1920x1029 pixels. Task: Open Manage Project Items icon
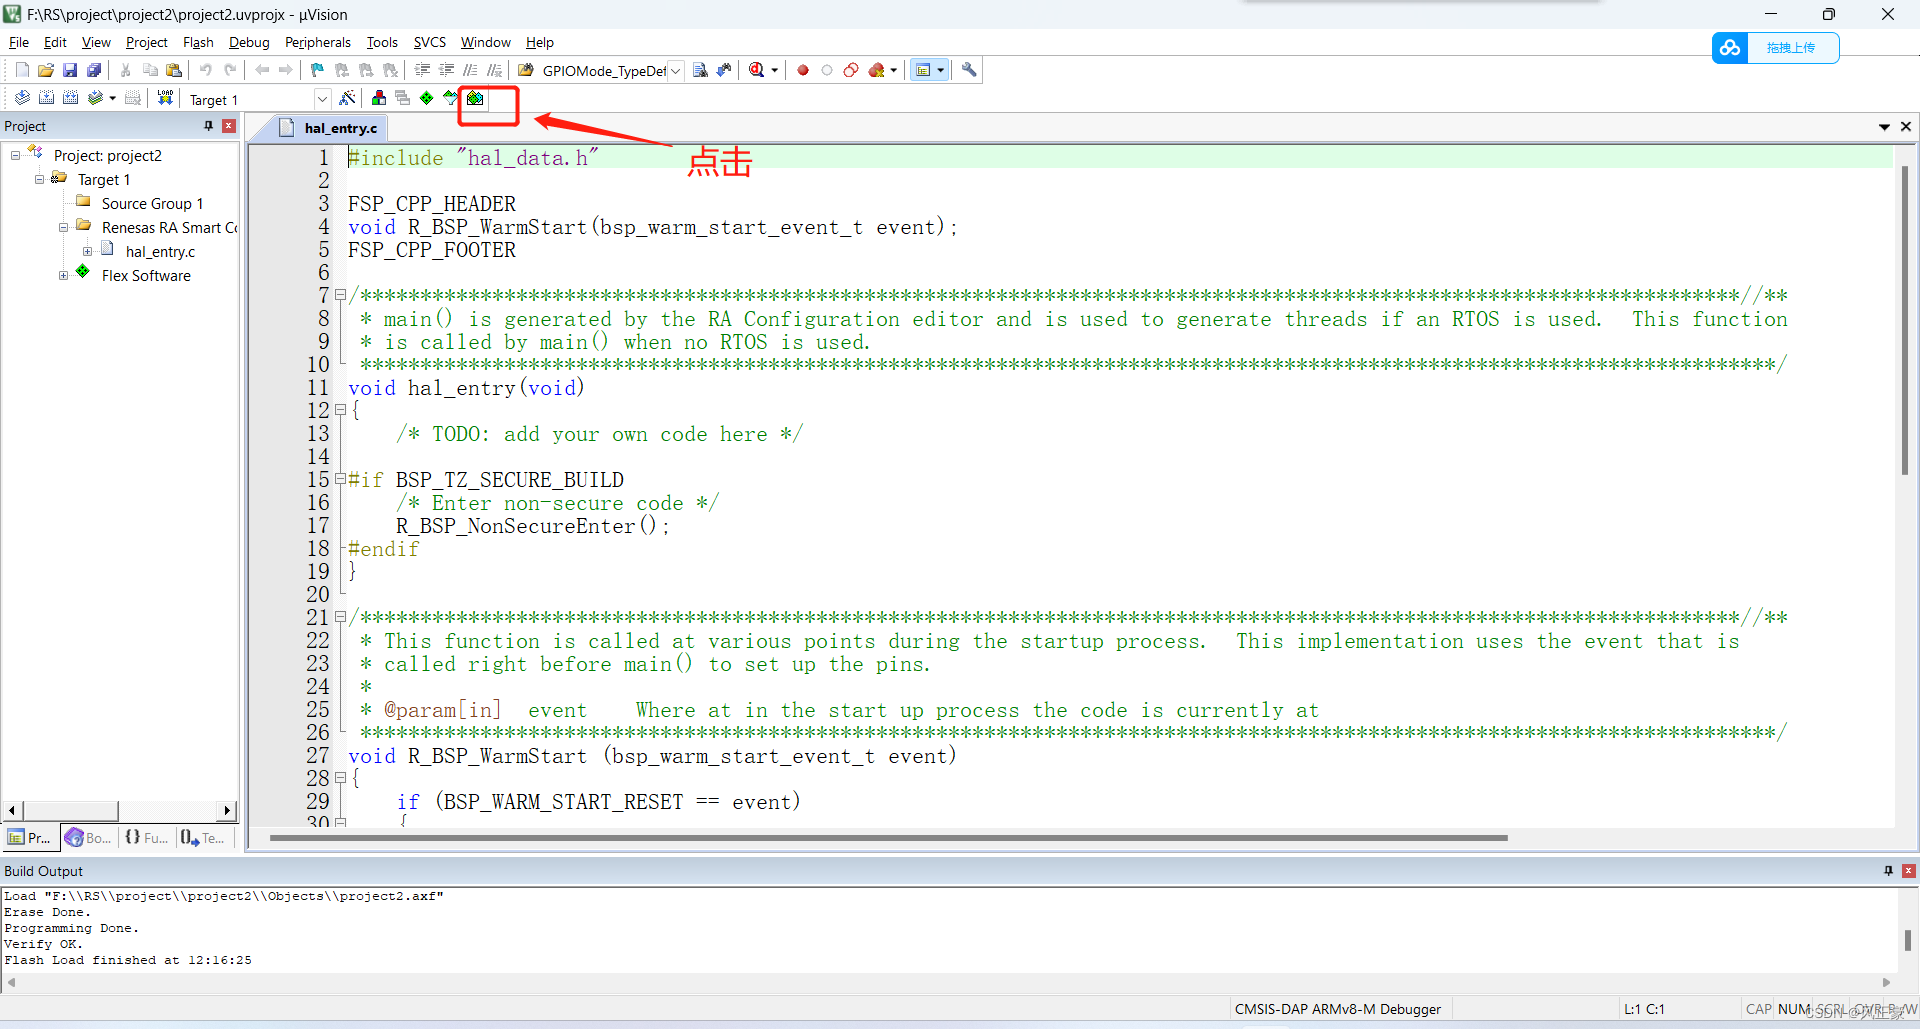pyautogui.click(x=379, y=98)
